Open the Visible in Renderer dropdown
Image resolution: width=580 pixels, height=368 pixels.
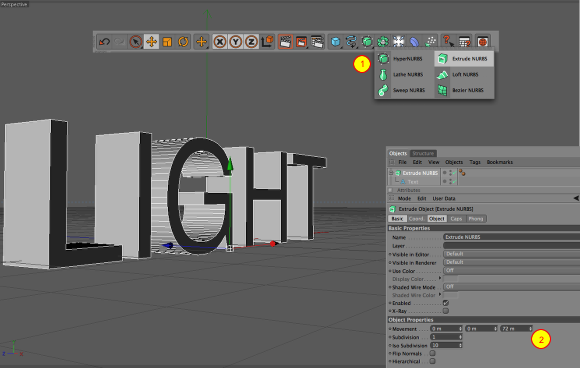tap(511, 262)
